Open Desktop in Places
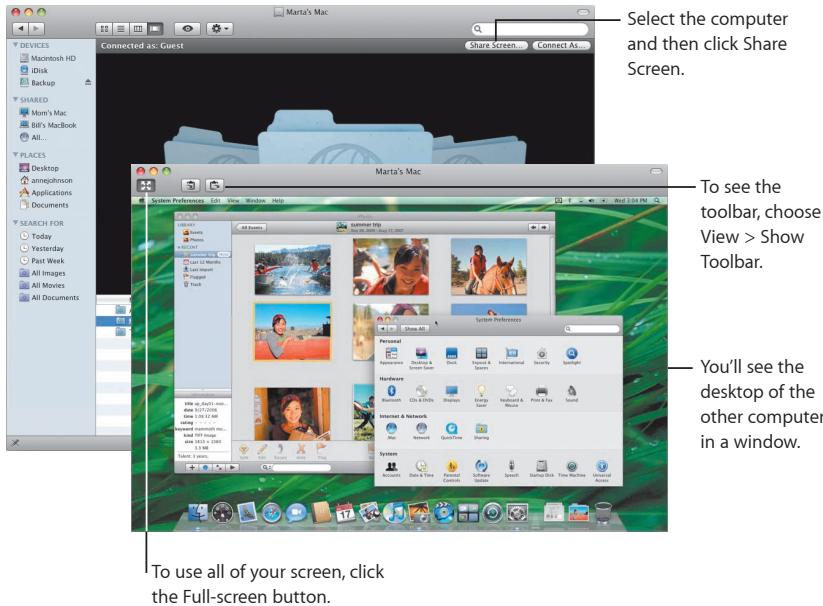Viewport: 823px width, 606px height. (39, 168)
